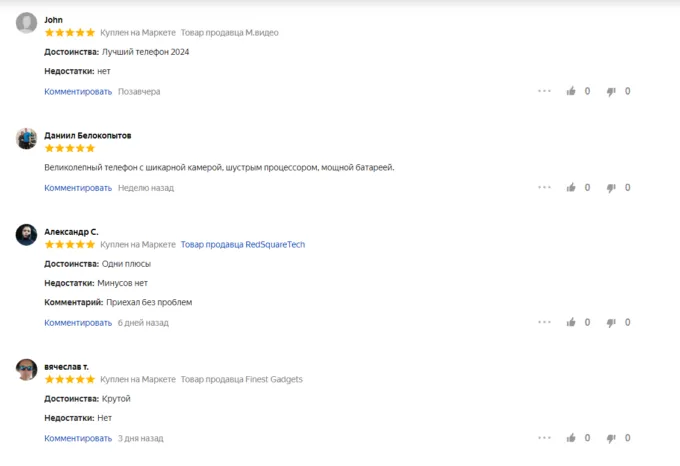Thumbs up вячеслав т.'s review
Image resolution: width=680 pixels, height=466 pixels.
tap(571, 438)
